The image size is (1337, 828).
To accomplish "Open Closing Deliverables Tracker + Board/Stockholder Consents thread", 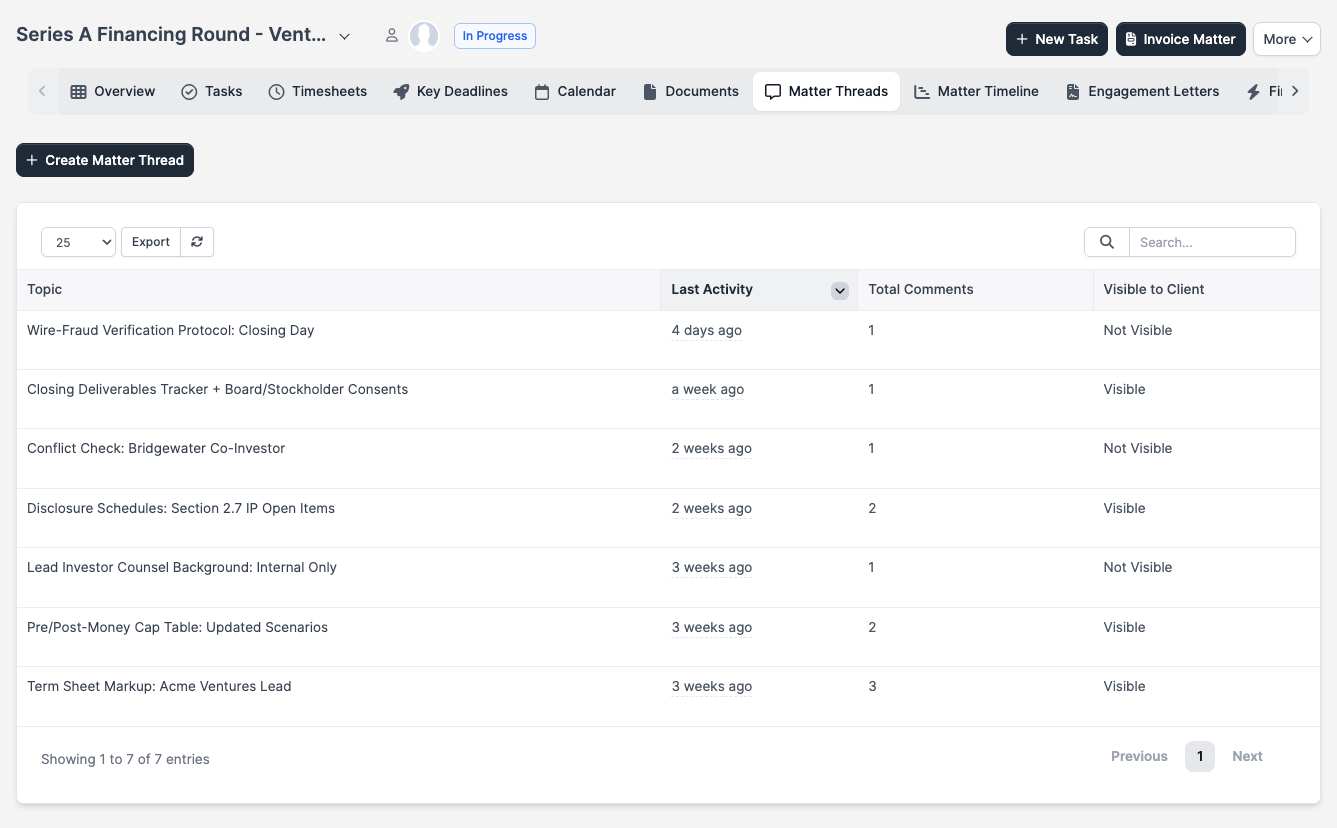I will pyautogui.click(x=217, y=389).
